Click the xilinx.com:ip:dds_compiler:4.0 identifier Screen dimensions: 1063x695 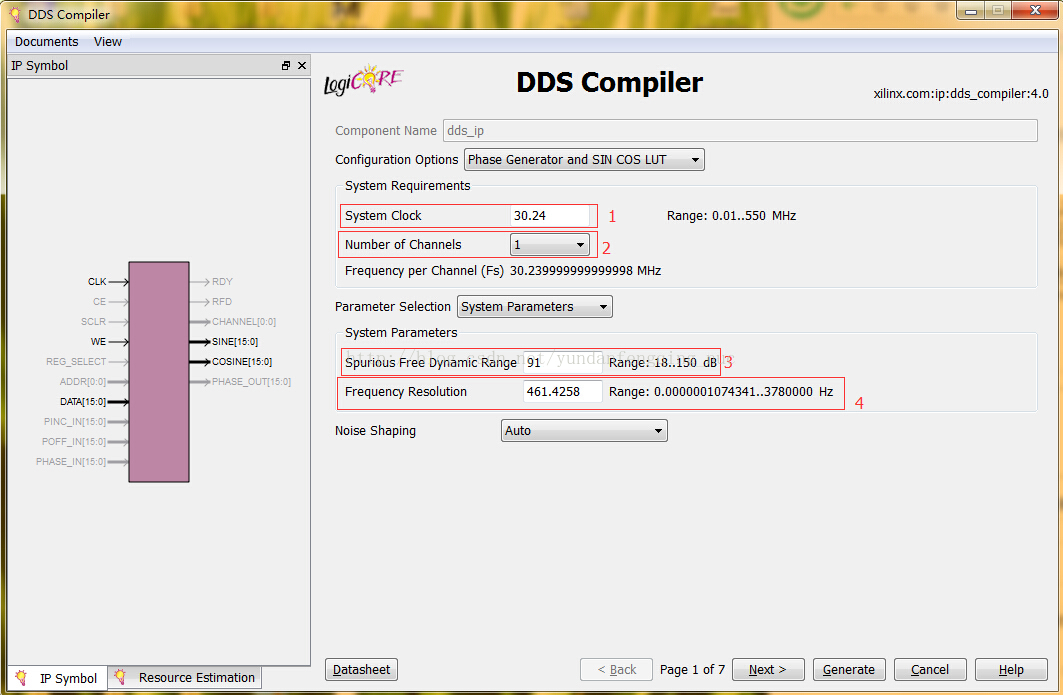(961, 94)
